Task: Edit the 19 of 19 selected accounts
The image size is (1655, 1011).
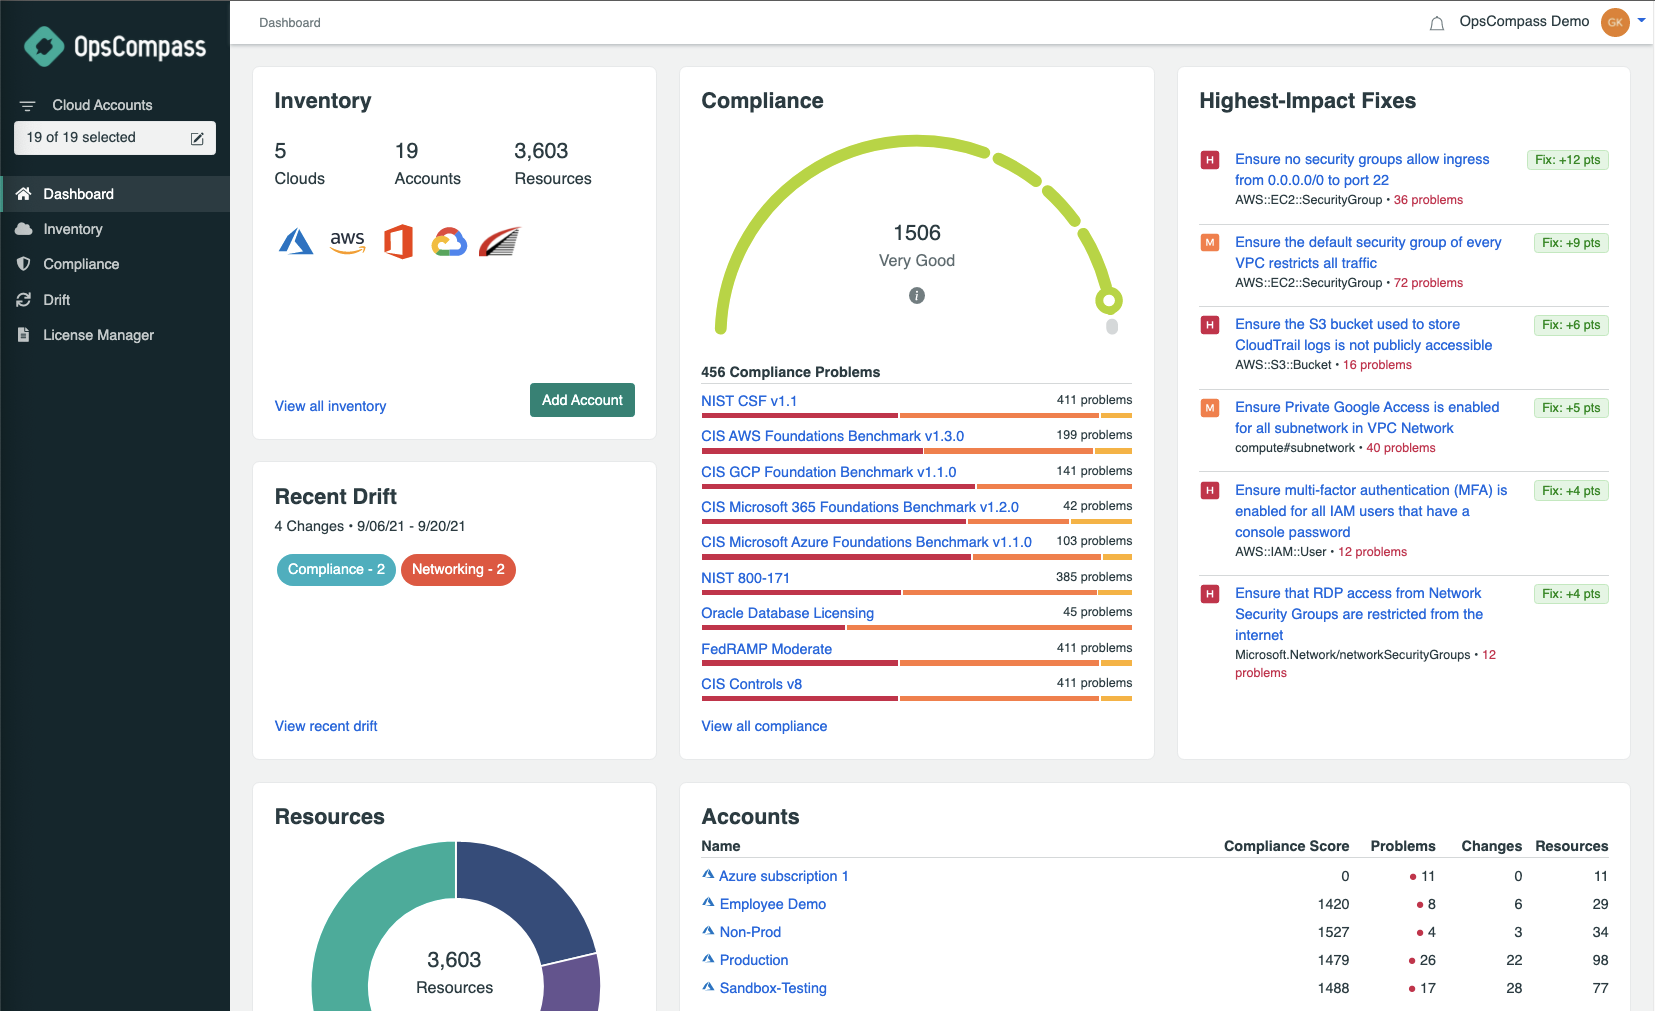Action: pos(197,138)
